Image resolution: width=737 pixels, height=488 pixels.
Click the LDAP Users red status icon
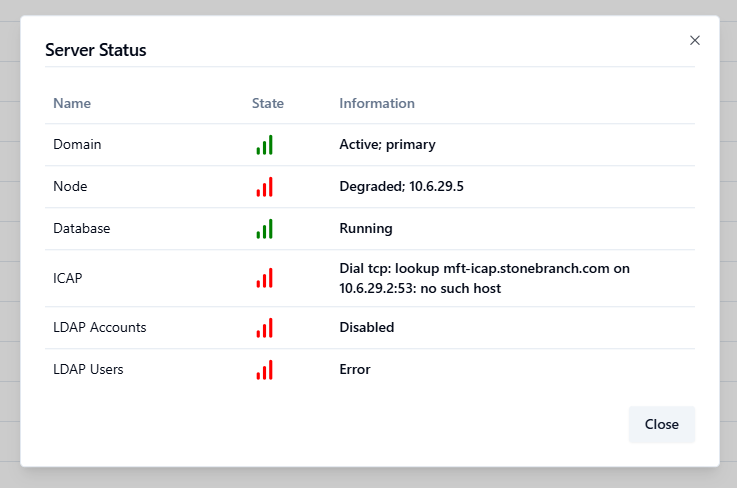point(264,370)
